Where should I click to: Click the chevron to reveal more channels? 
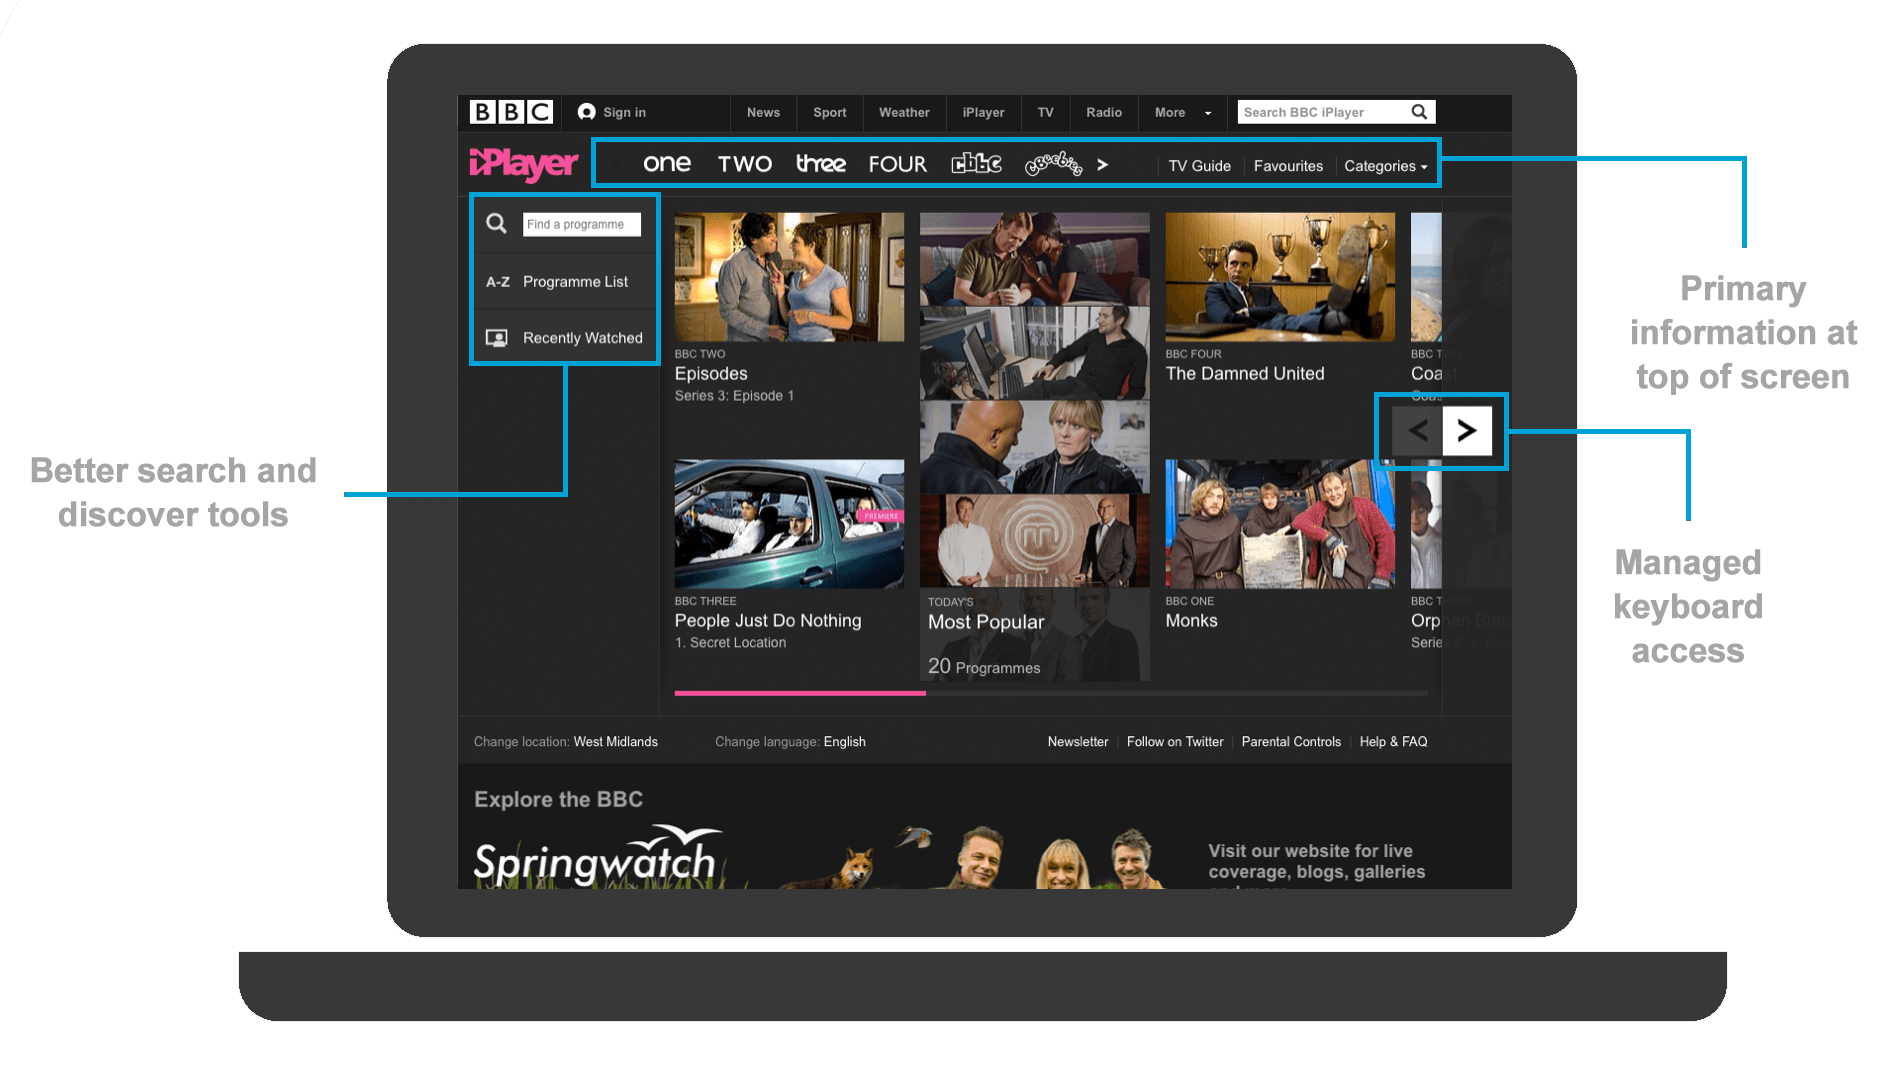(x=1102, y=164)
